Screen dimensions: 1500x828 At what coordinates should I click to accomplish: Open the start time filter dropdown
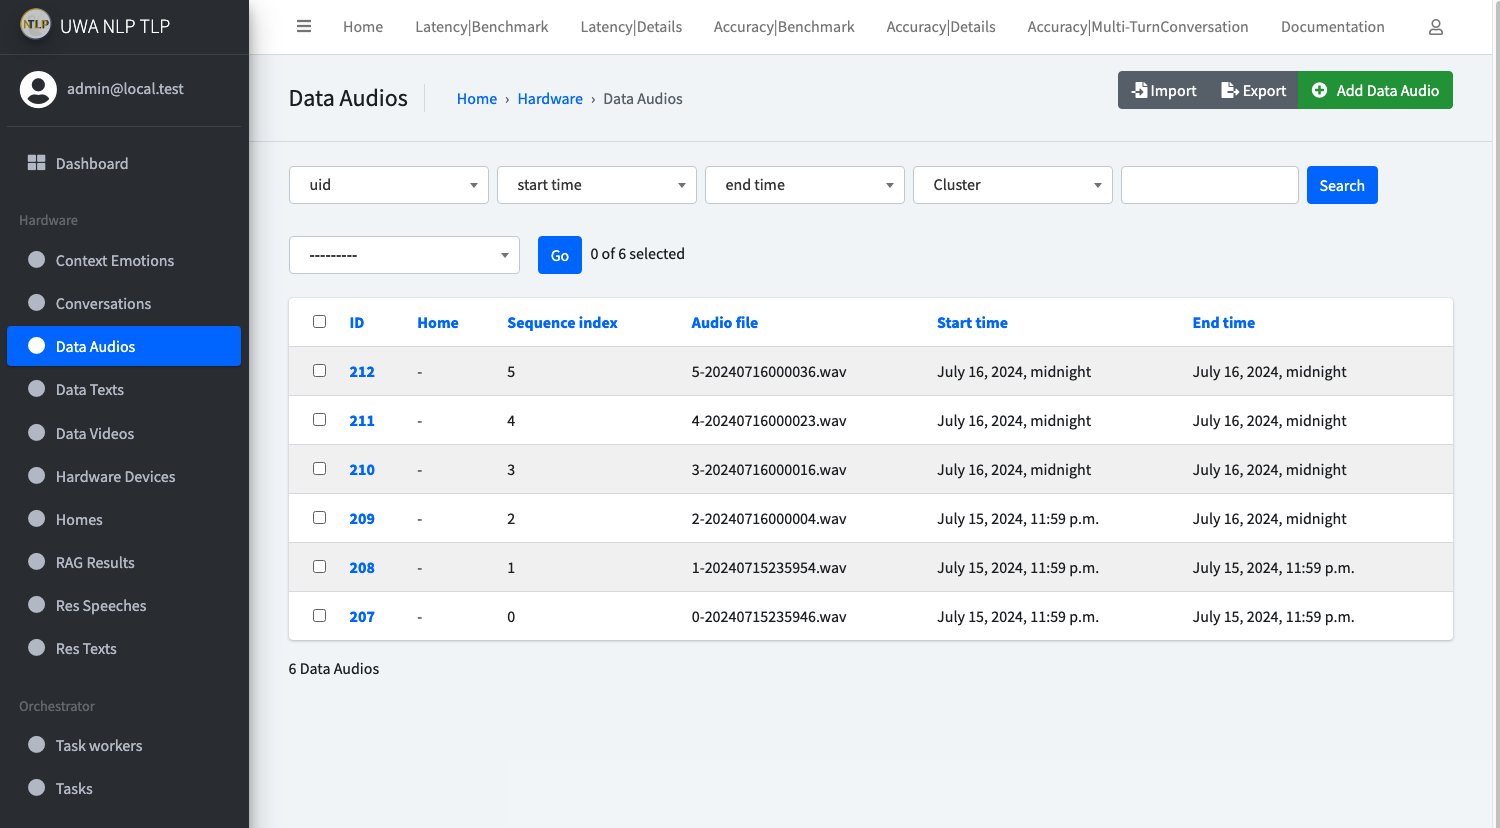(597, 185)
